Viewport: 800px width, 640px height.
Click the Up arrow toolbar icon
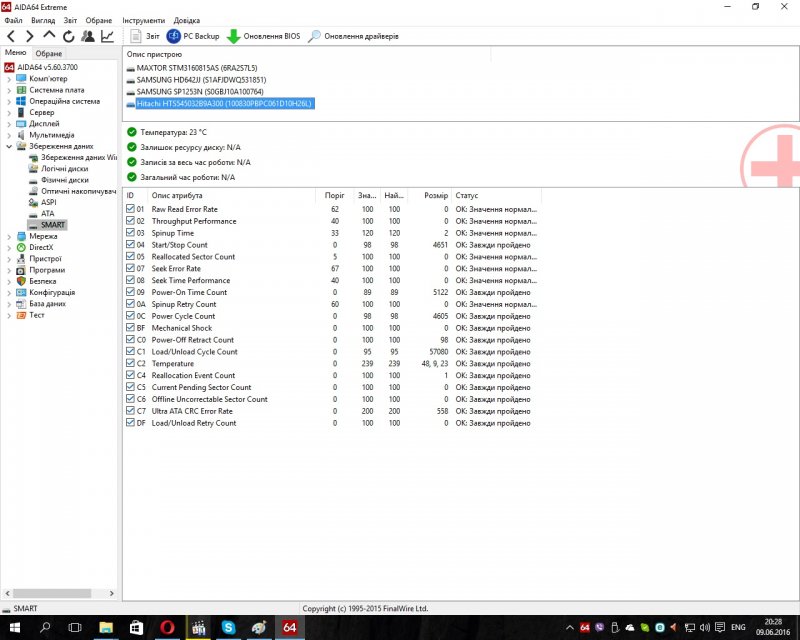point(50,36)
